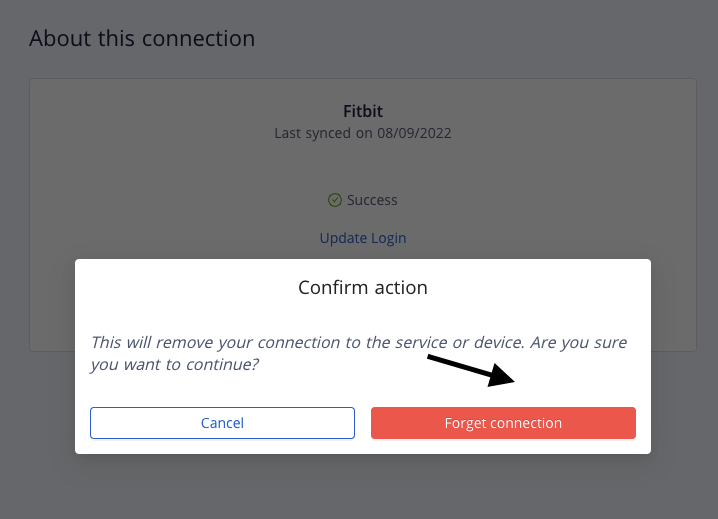This screenshot has width=718, height=519.
Task: Click the word "Fitbit" in the card header
Action: pos(363,111)
